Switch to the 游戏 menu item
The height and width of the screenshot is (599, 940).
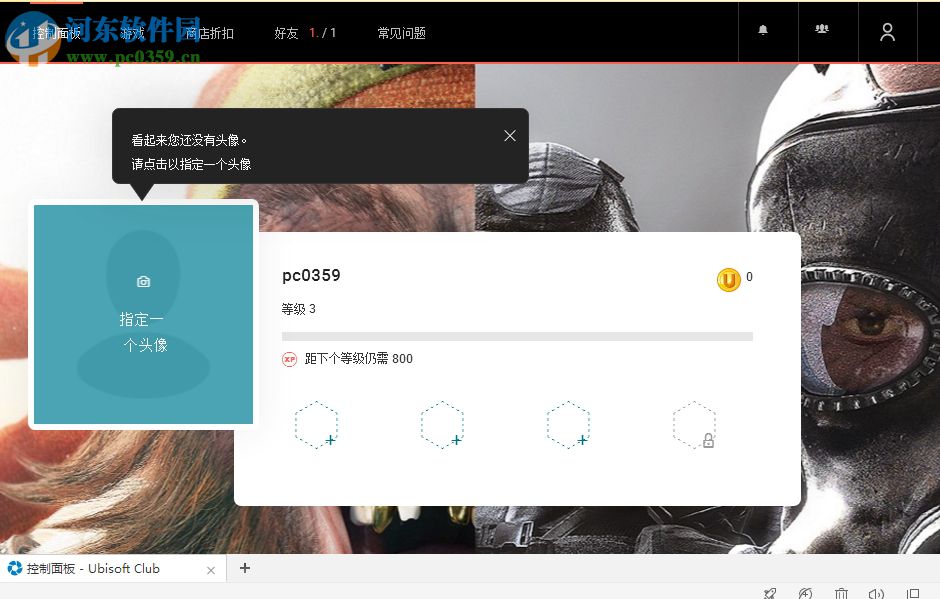135,33
